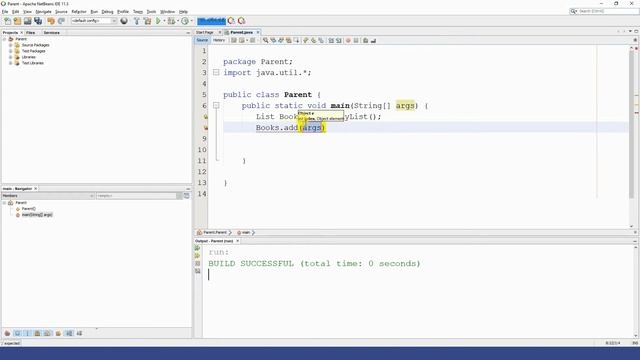Image resolution: width=640 pixels, height=360 pixels.
Task: Open the Source menu
Action: point(61,12)
